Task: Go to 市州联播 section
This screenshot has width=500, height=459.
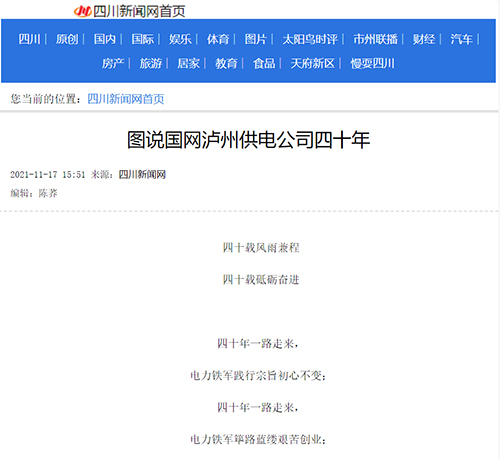Action: click(x=376, y=39)
